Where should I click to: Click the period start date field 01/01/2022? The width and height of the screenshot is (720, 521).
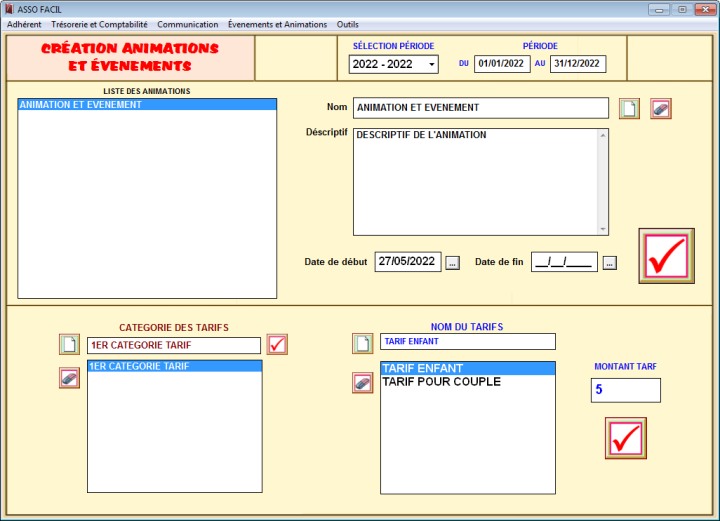click(501, 65)
